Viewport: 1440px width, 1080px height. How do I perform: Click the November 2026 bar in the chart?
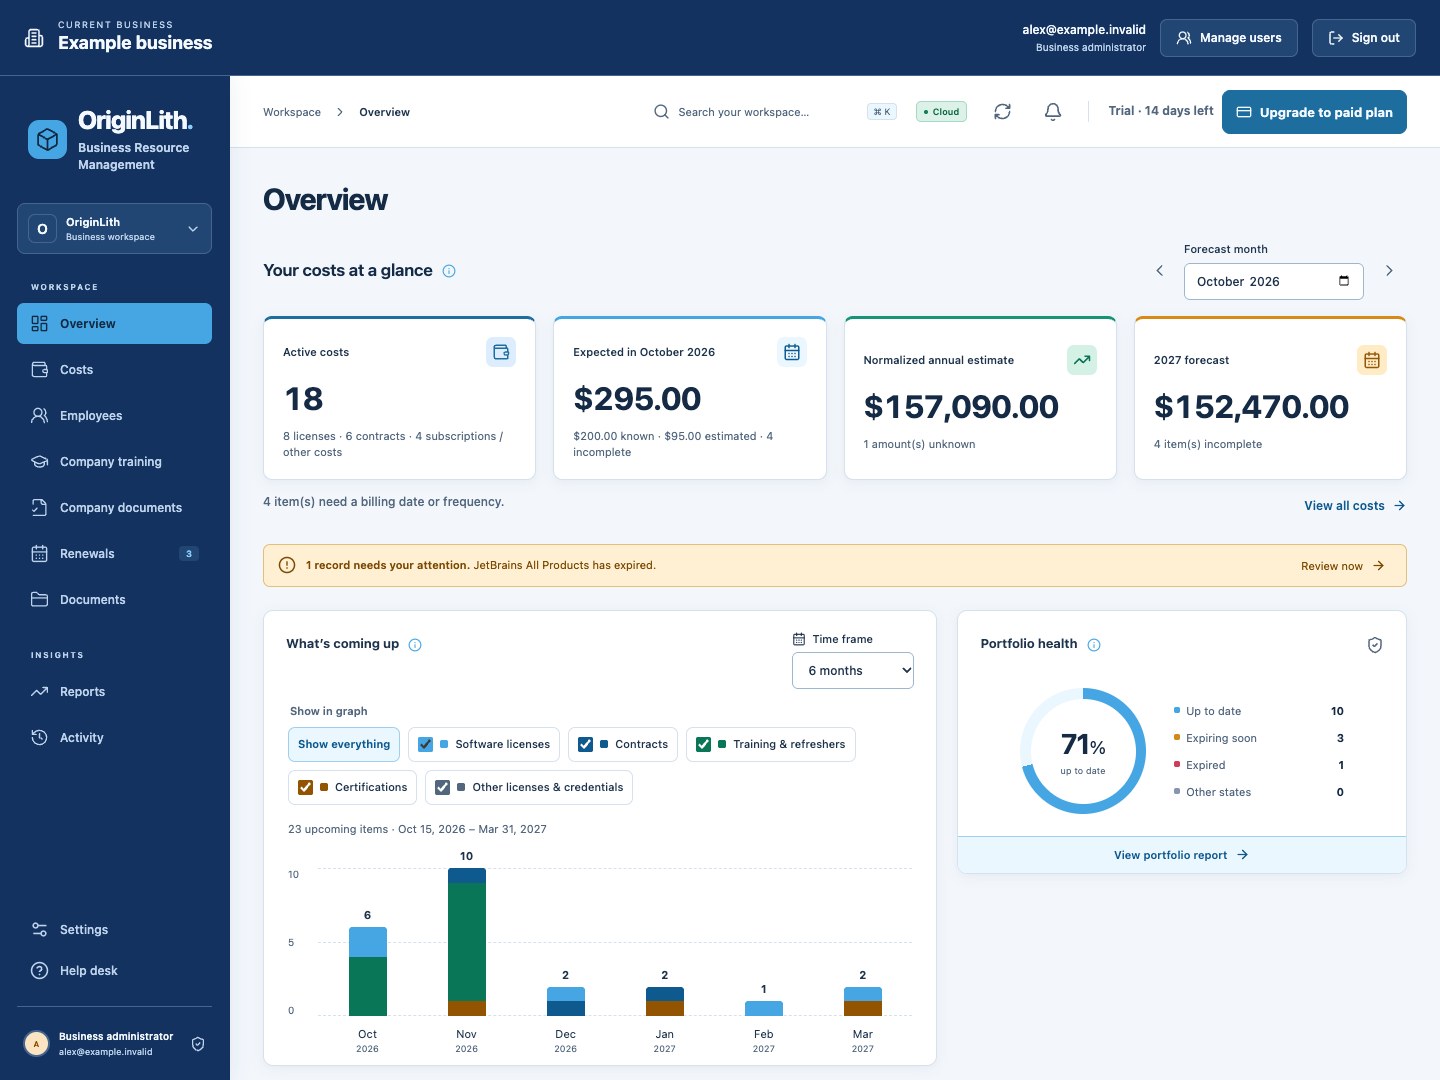(467, 942)
